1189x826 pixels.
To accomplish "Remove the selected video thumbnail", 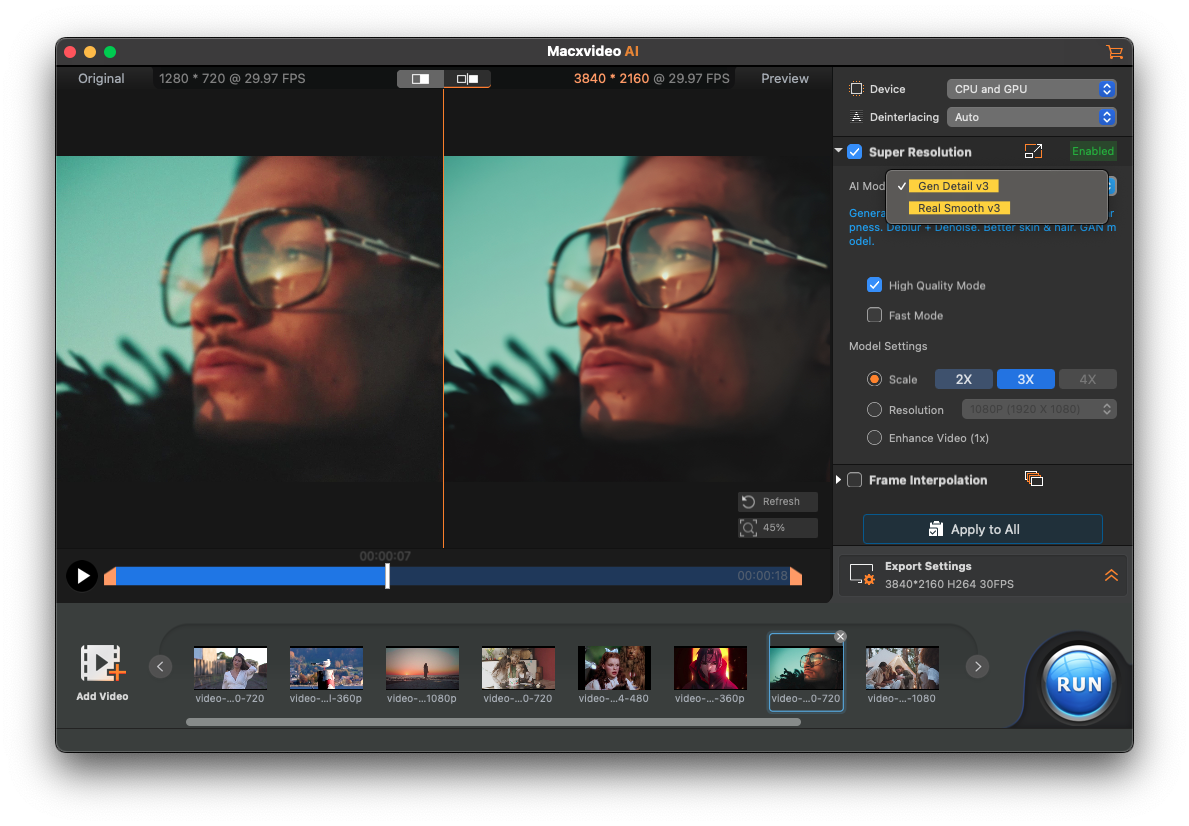I will click(840, 636).
